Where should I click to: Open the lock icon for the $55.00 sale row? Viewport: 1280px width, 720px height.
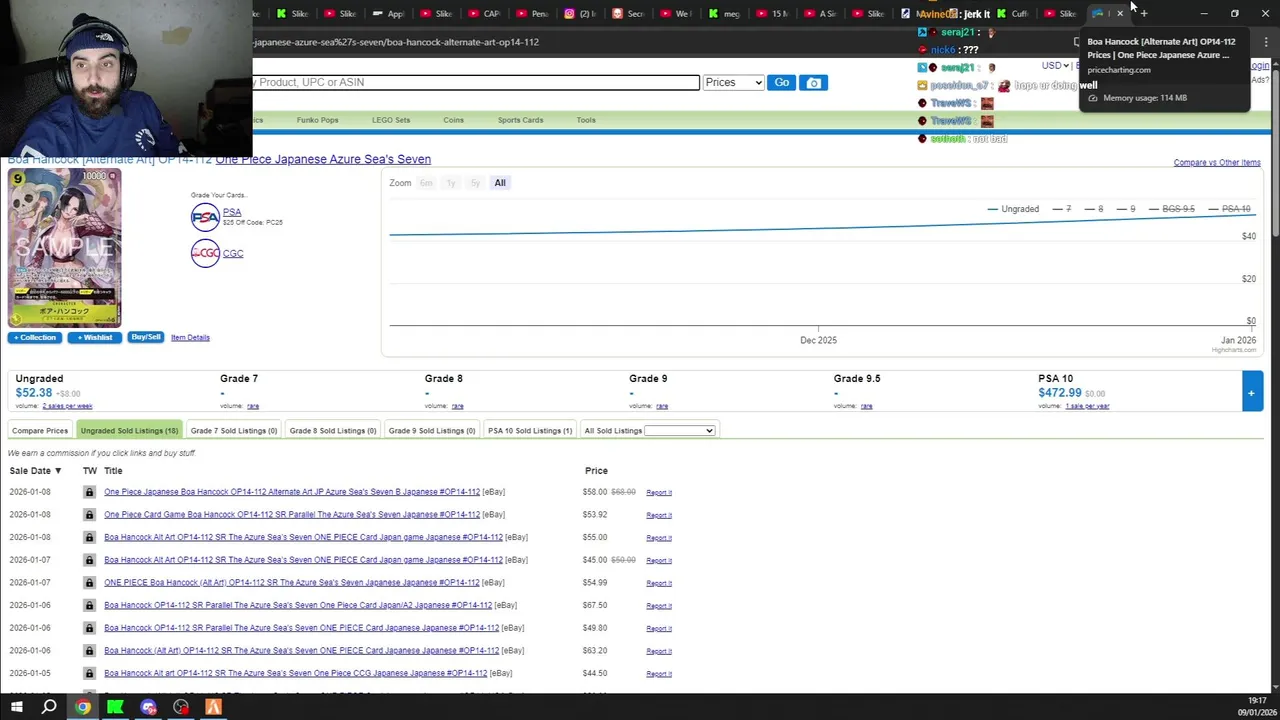point(89,537)
